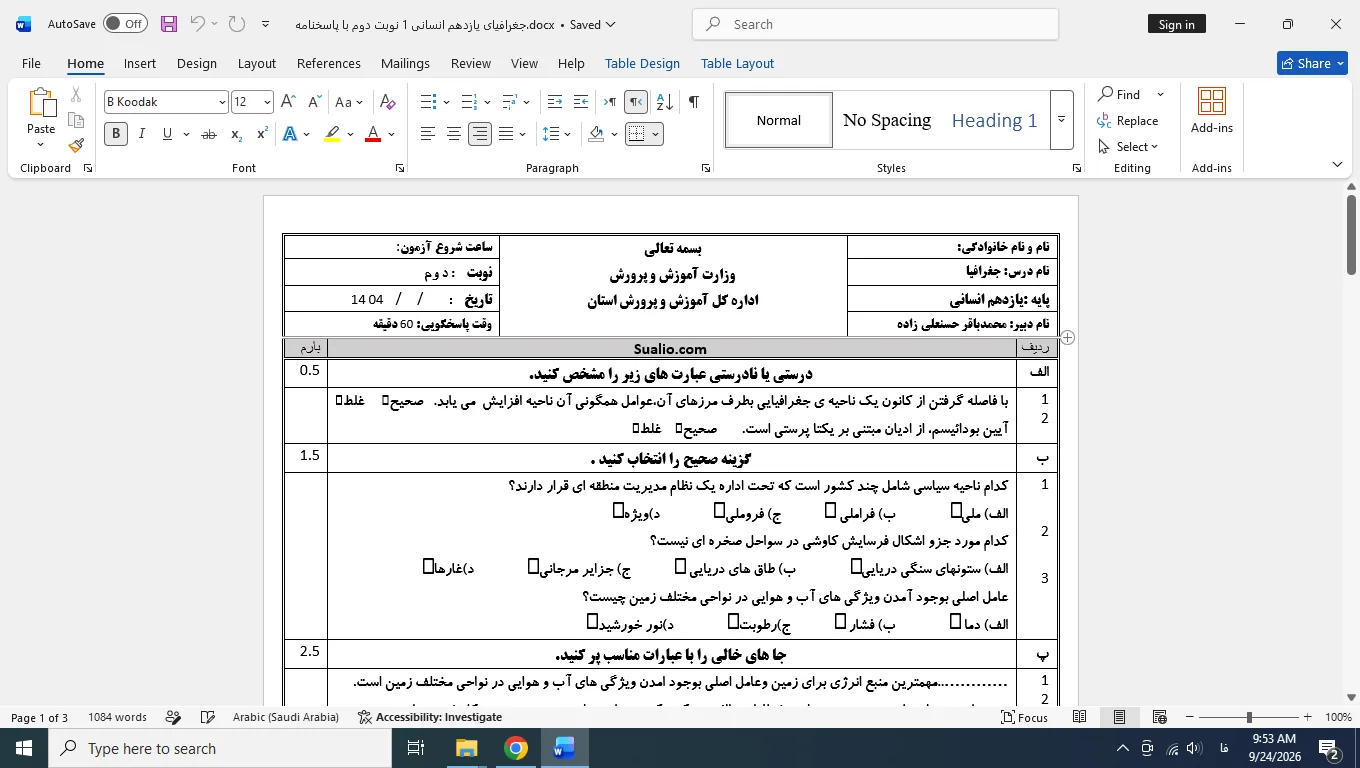The image size is (1360, 768).
Task: Toggle Underline formatting
Action: [x=167, y=134]
